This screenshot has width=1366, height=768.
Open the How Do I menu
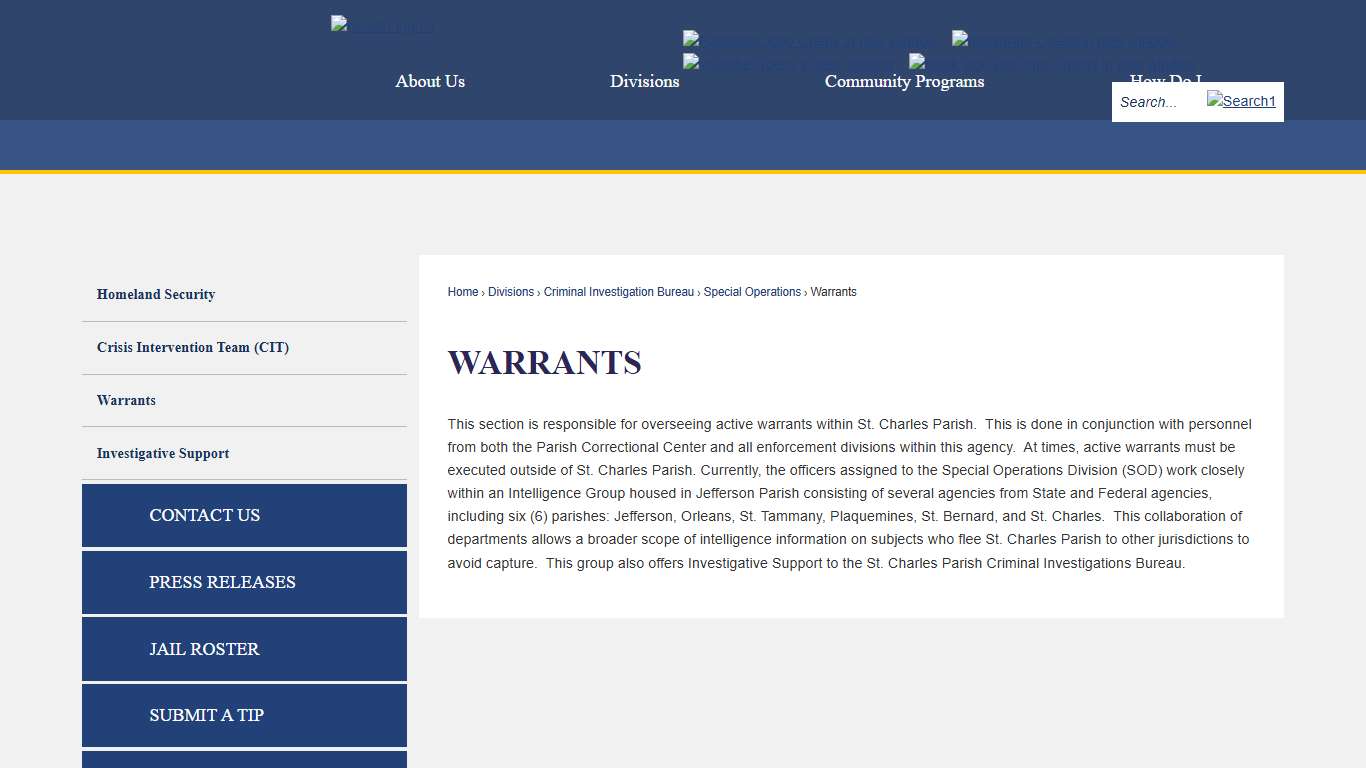(x=1164, y=82)
